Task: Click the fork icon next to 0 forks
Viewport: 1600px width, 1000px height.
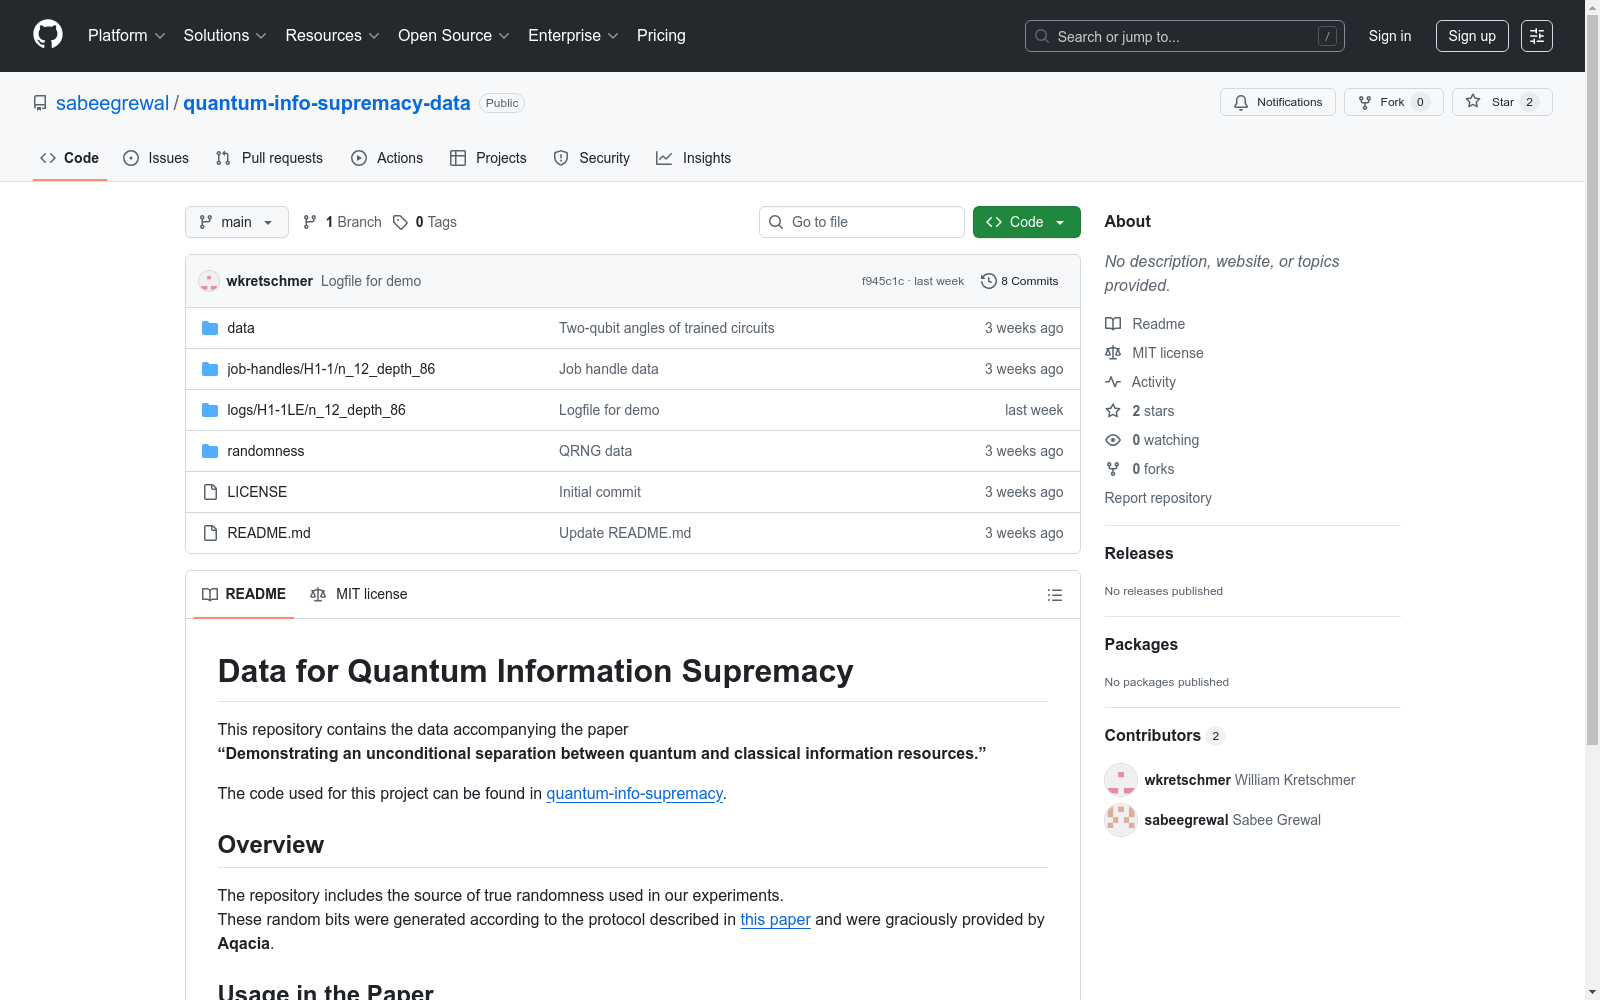Action: [1113, 469]
